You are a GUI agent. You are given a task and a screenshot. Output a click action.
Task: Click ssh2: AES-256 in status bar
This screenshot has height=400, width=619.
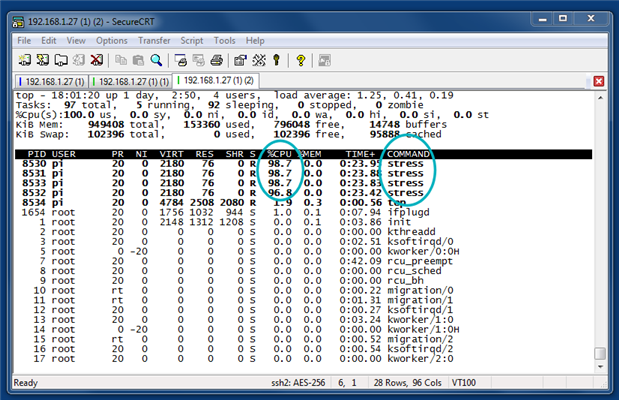coord(298,383)
